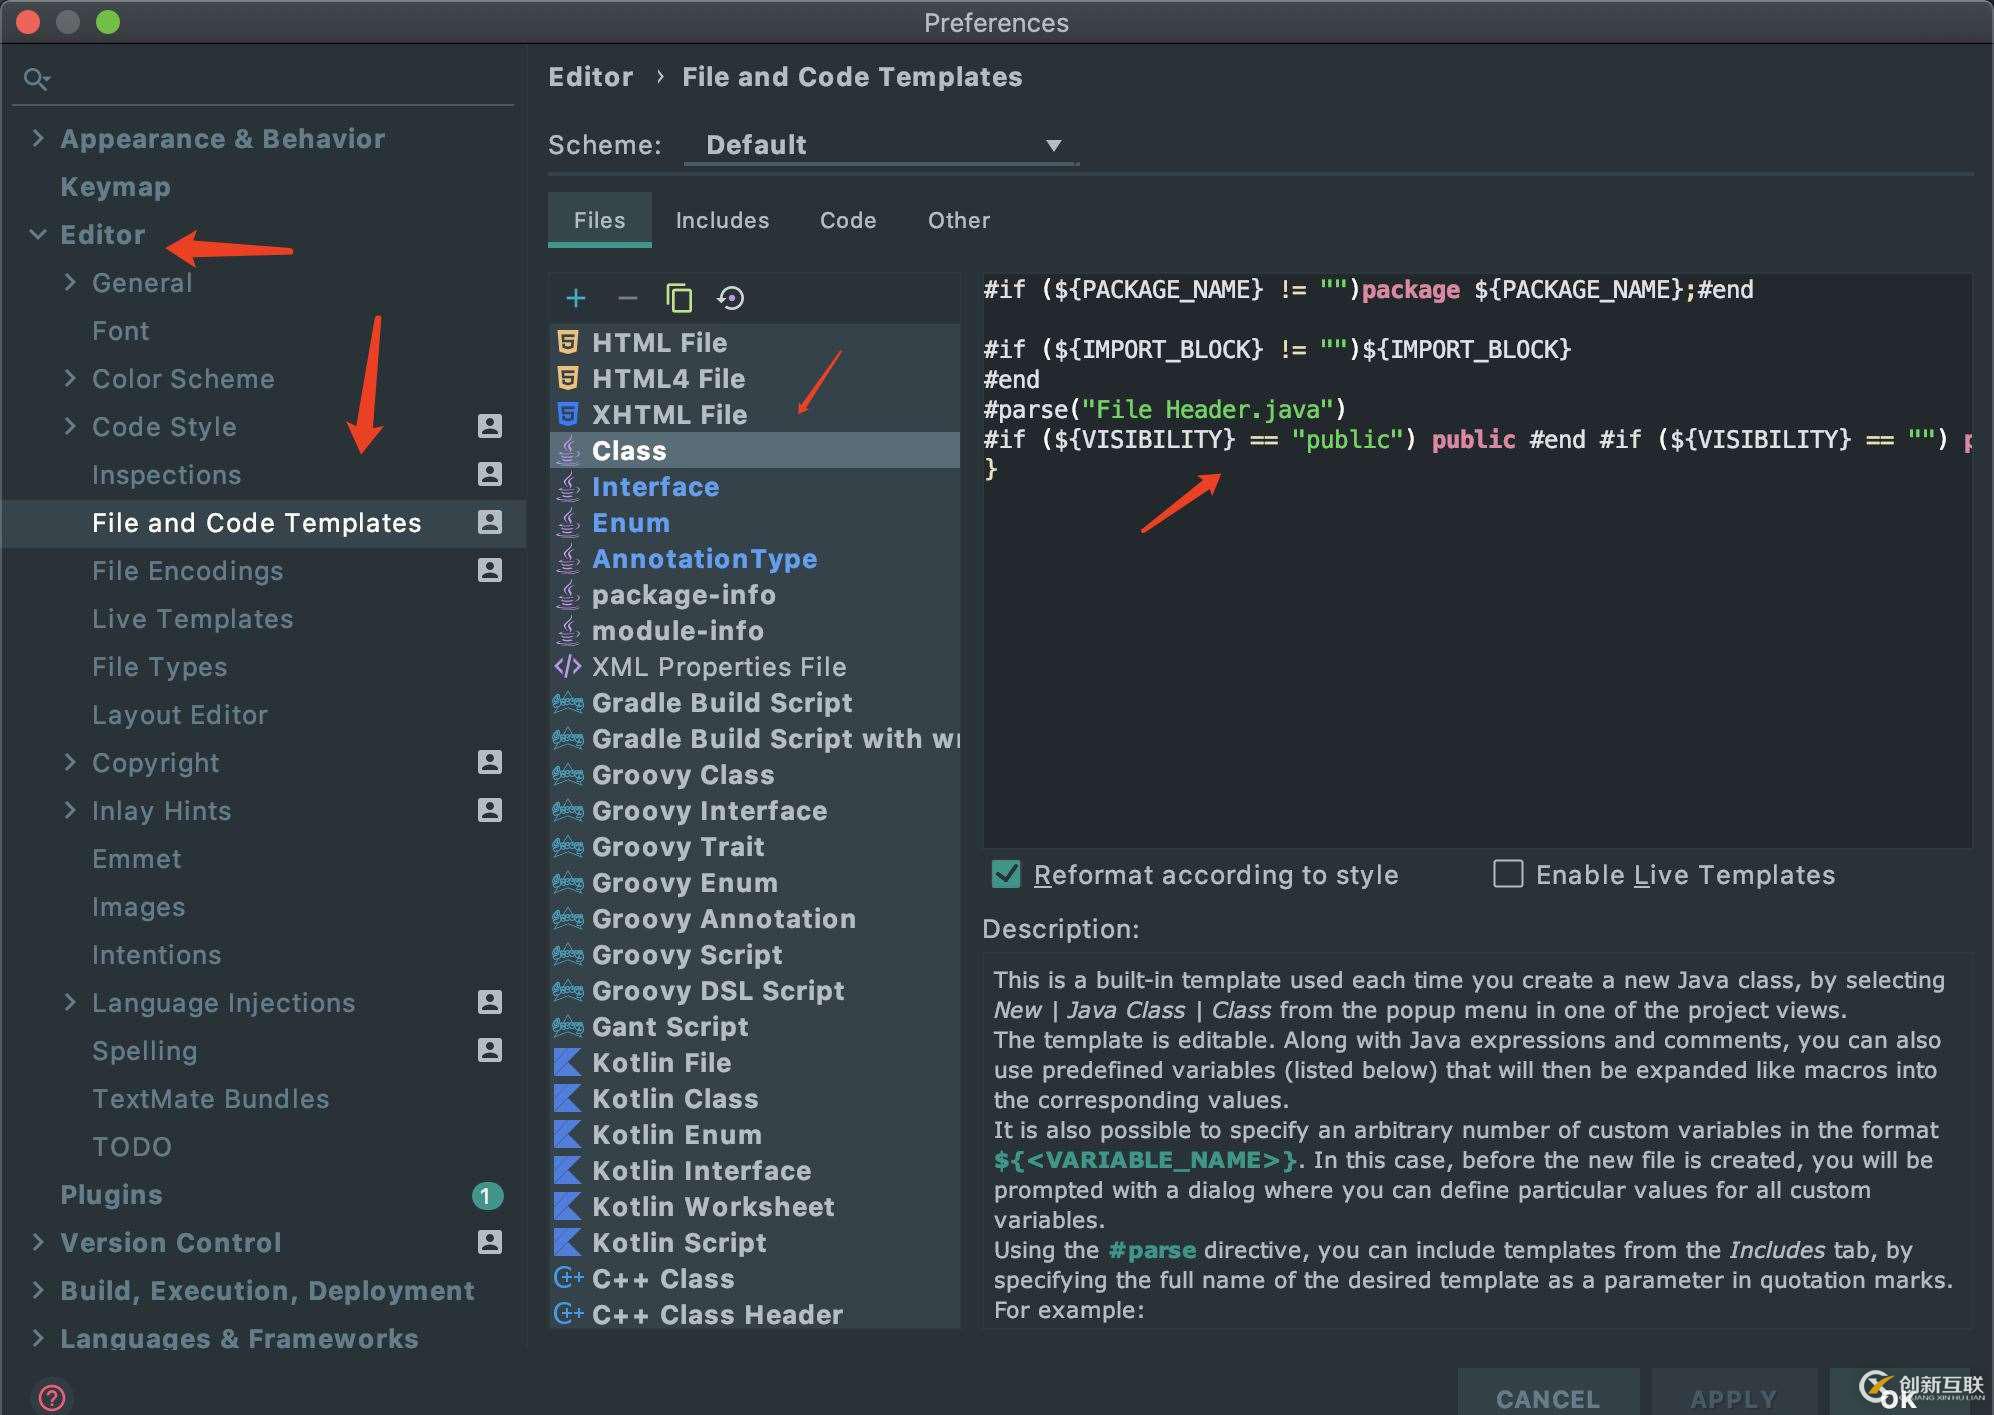Click the remove template icon
The width and height of the screenshot is (1994, 1415).
(x=626, y=297)
